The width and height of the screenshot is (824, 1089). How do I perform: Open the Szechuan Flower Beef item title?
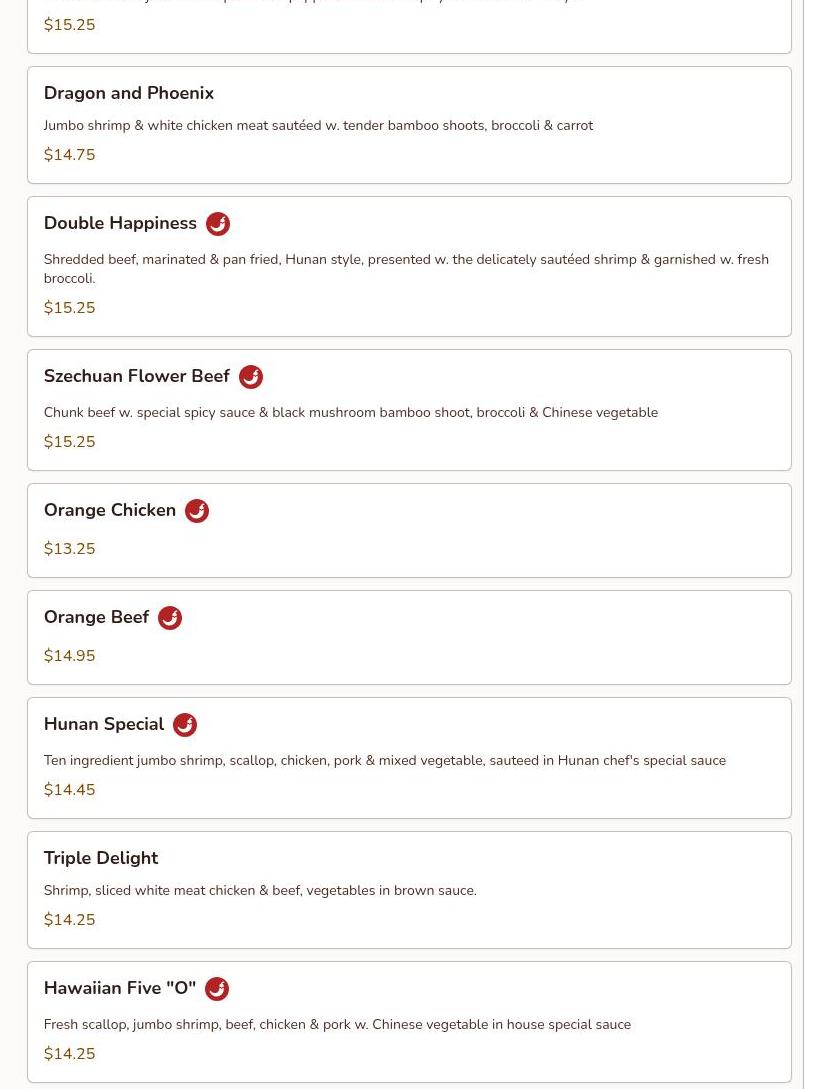tap(137, 376)
